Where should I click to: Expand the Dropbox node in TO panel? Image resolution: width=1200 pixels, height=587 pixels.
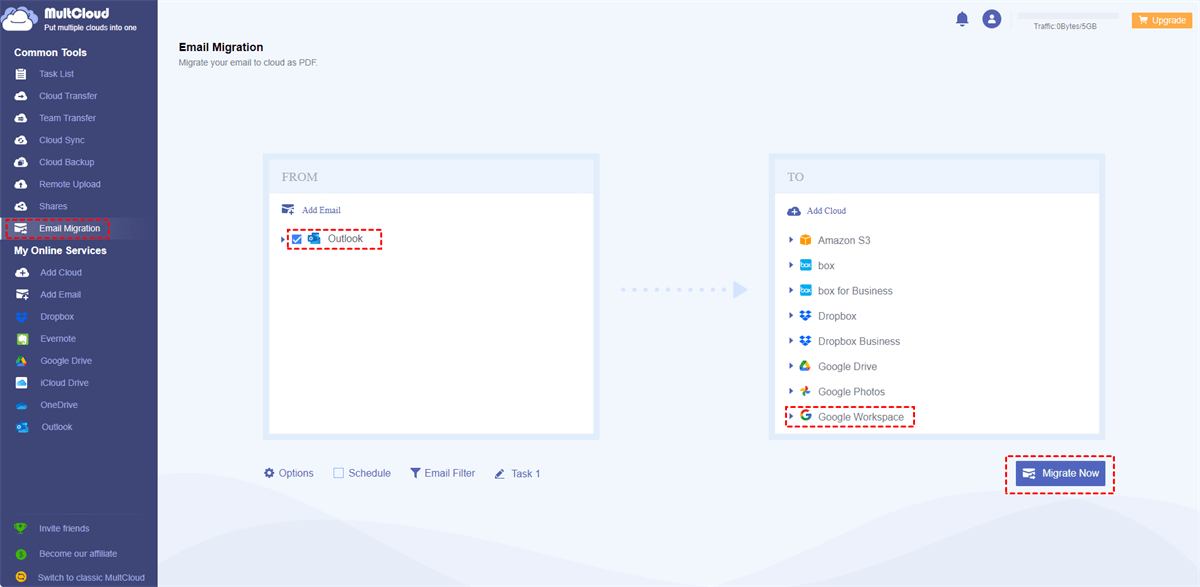point(791,315)
